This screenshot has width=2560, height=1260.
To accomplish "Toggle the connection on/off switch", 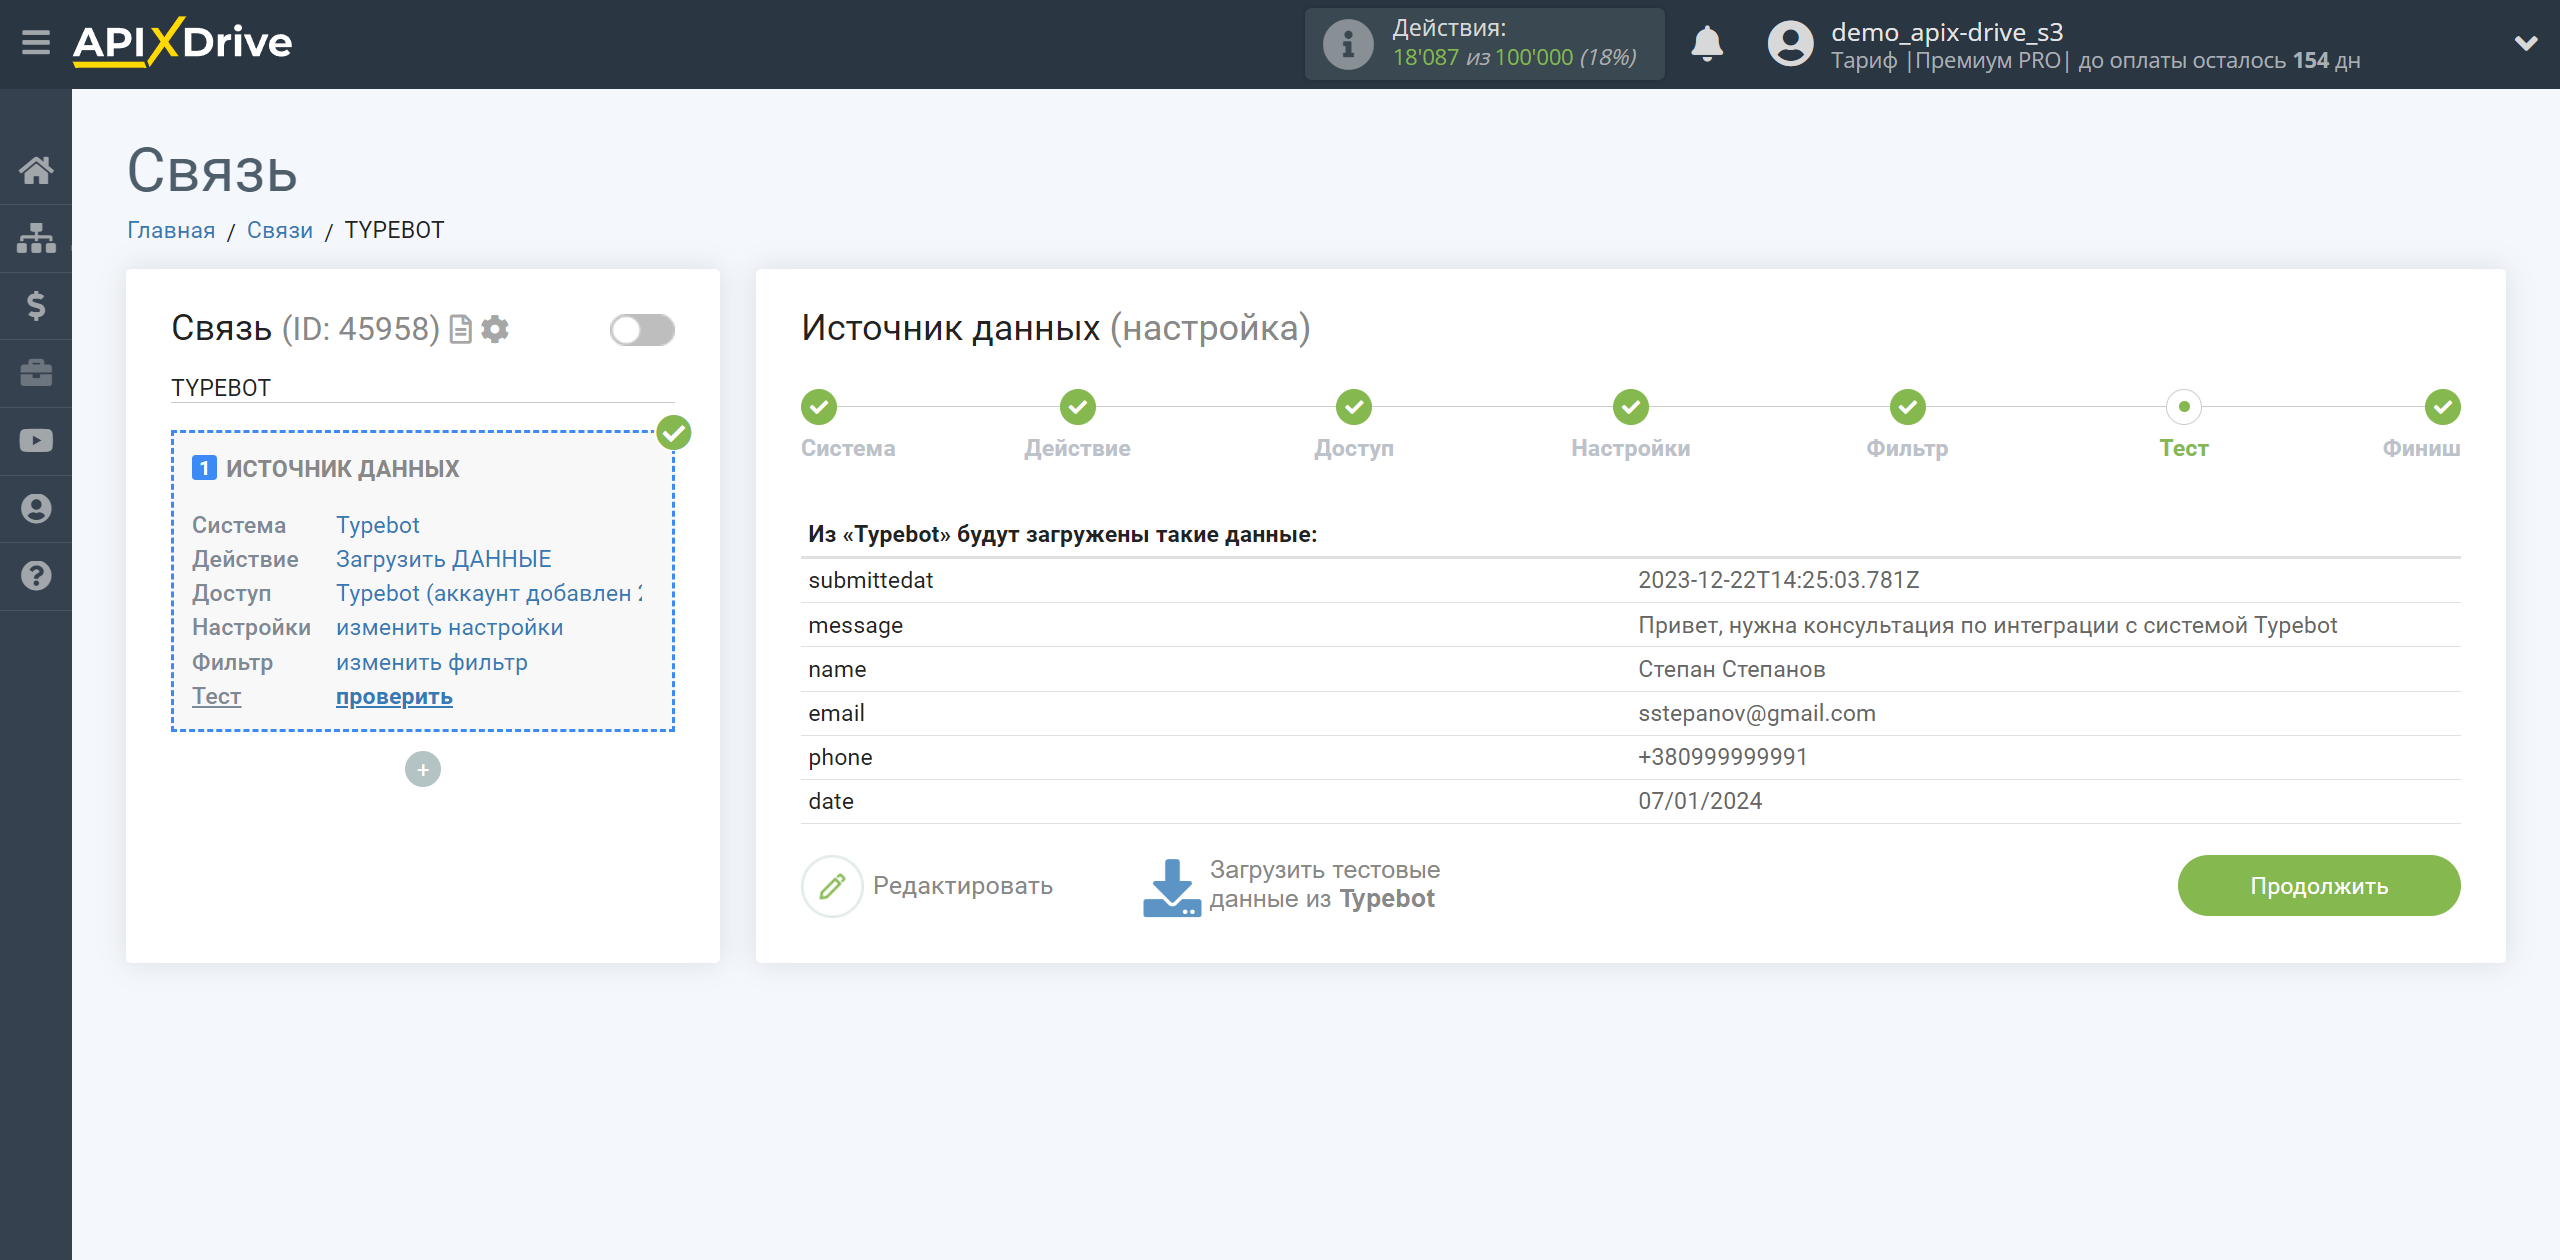I will click(642, 330).
